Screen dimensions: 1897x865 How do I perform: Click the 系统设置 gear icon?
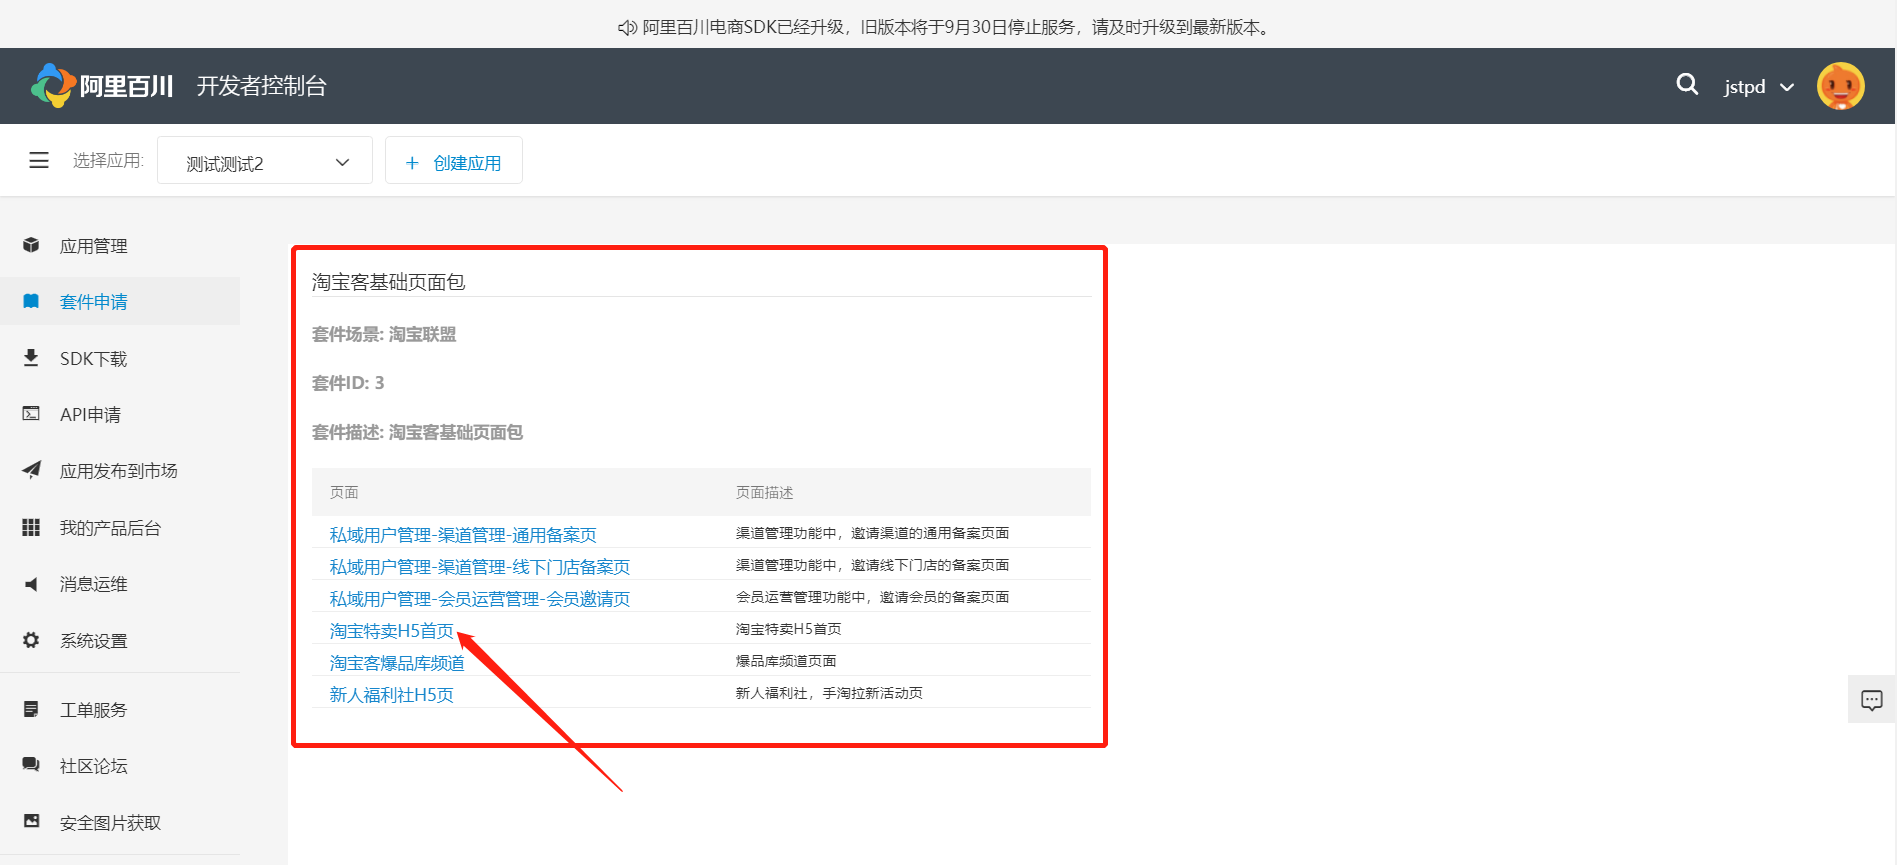coord(31,640)
